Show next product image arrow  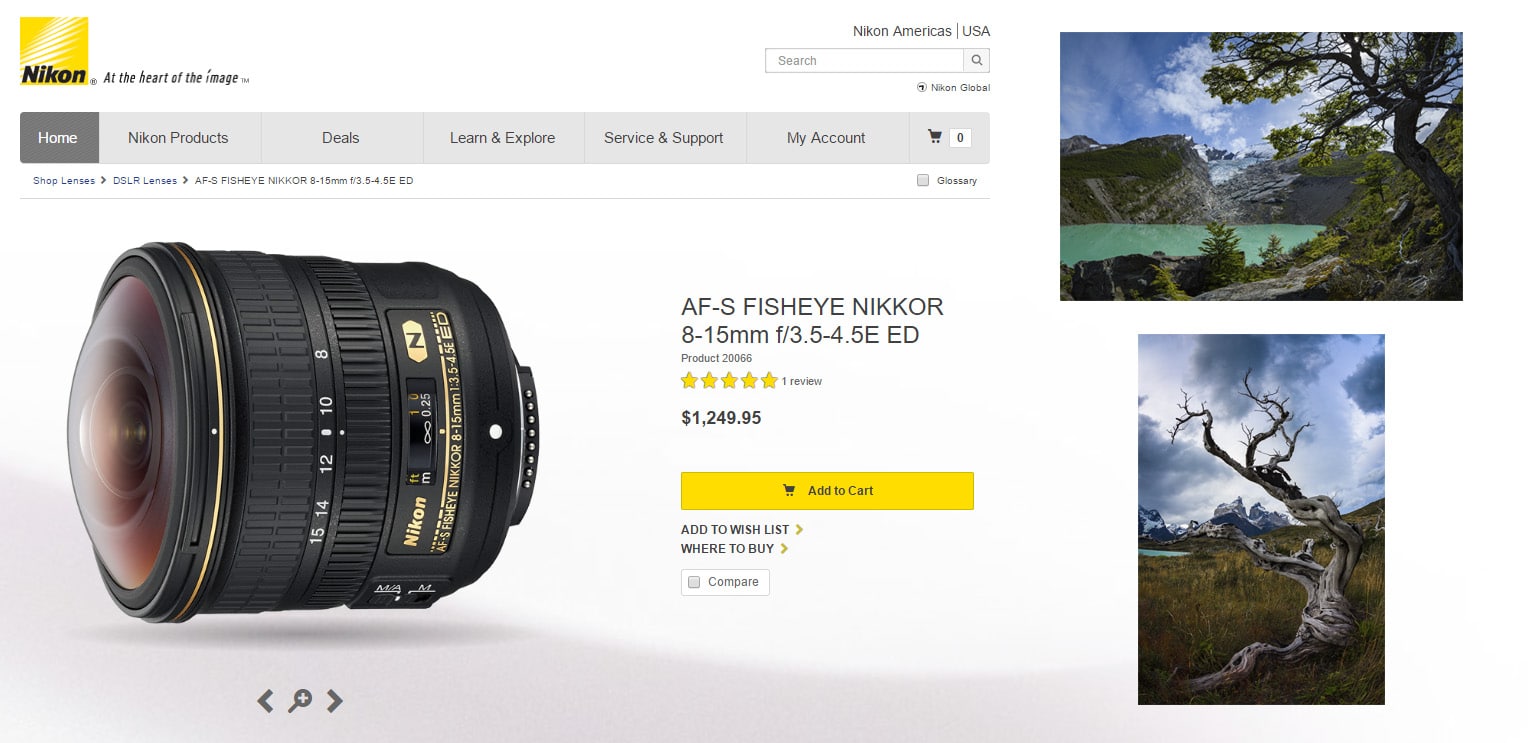click(335, 701)
